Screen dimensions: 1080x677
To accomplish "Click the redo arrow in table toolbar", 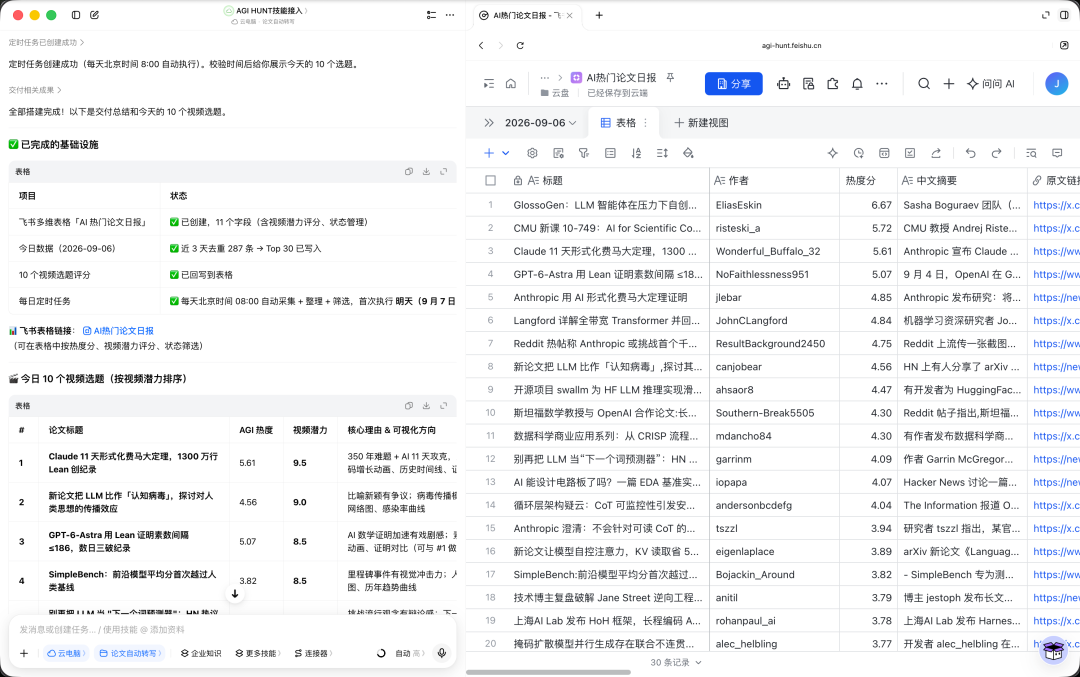I will (x=996, y=153).
